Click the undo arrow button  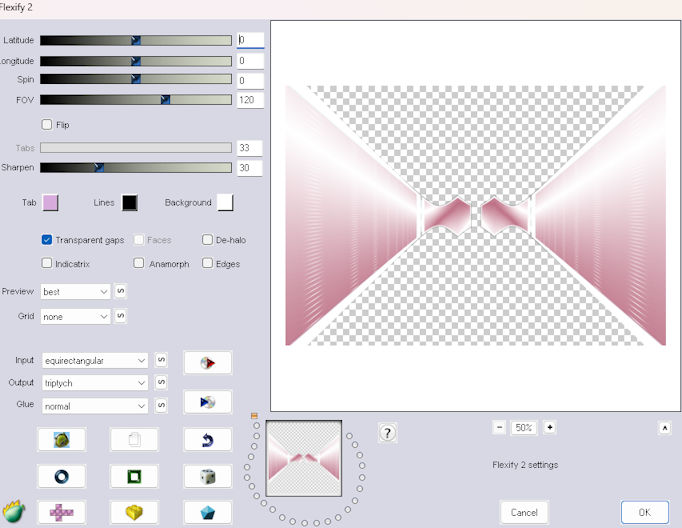pos(207,440)
